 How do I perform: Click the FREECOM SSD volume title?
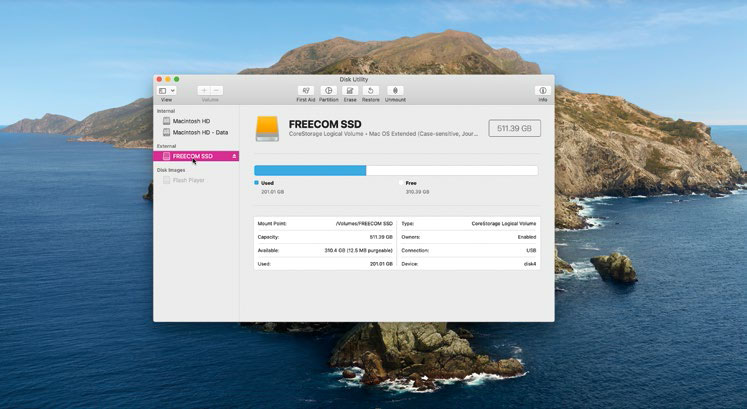click(325, 124)
